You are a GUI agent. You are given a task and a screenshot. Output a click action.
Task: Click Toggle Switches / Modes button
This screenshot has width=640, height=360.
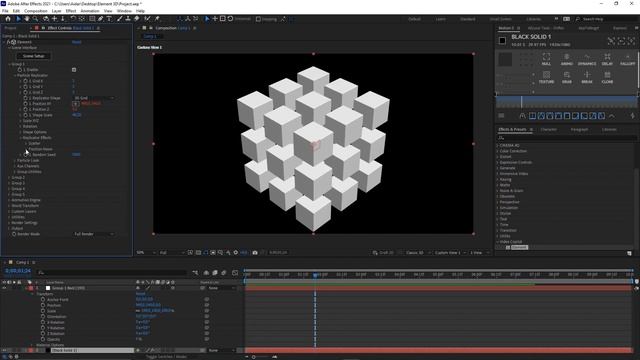click(x=167, y=356)
